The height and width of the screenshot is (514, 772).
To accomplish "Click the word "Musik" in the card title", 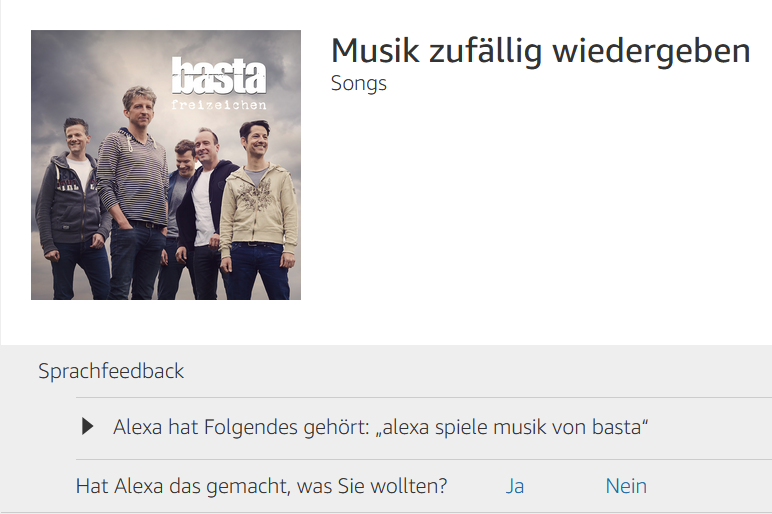I will tap(370, 50).
